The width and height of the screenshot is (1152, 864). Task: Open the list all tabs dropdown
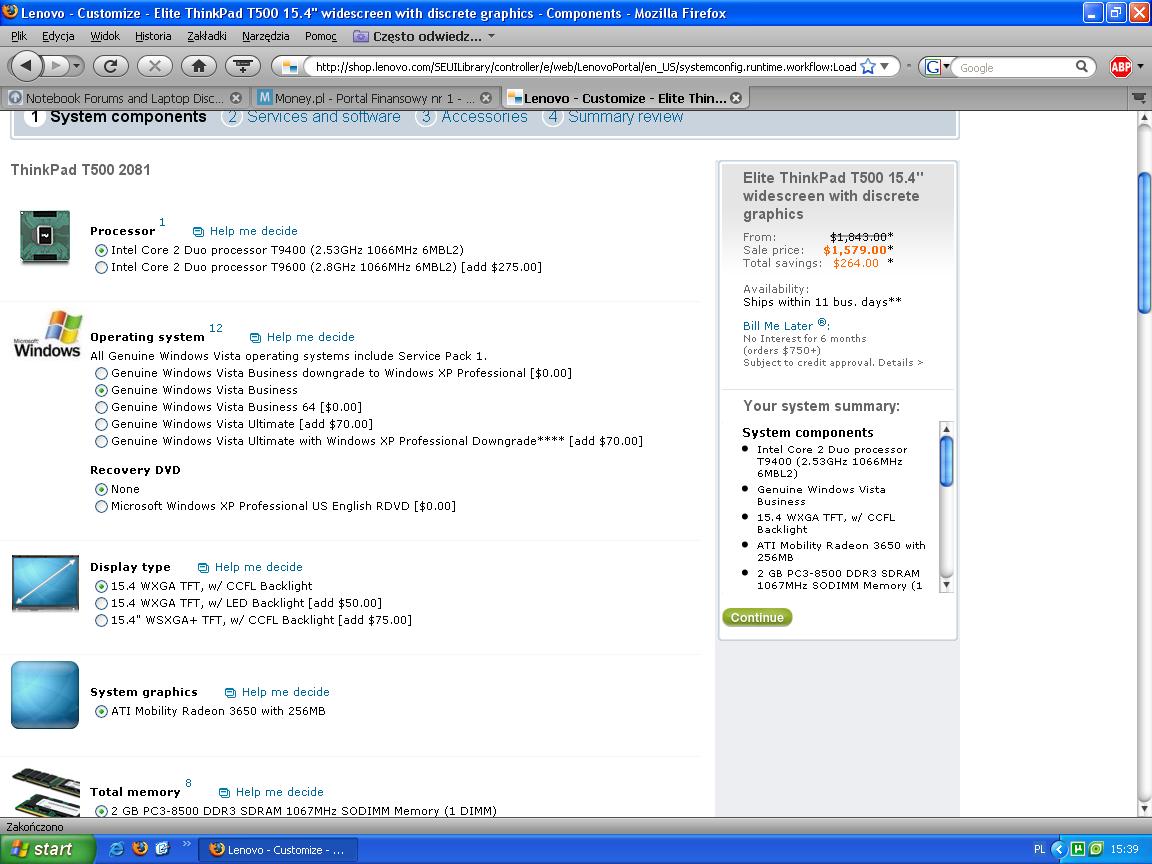click(1139, 97)
